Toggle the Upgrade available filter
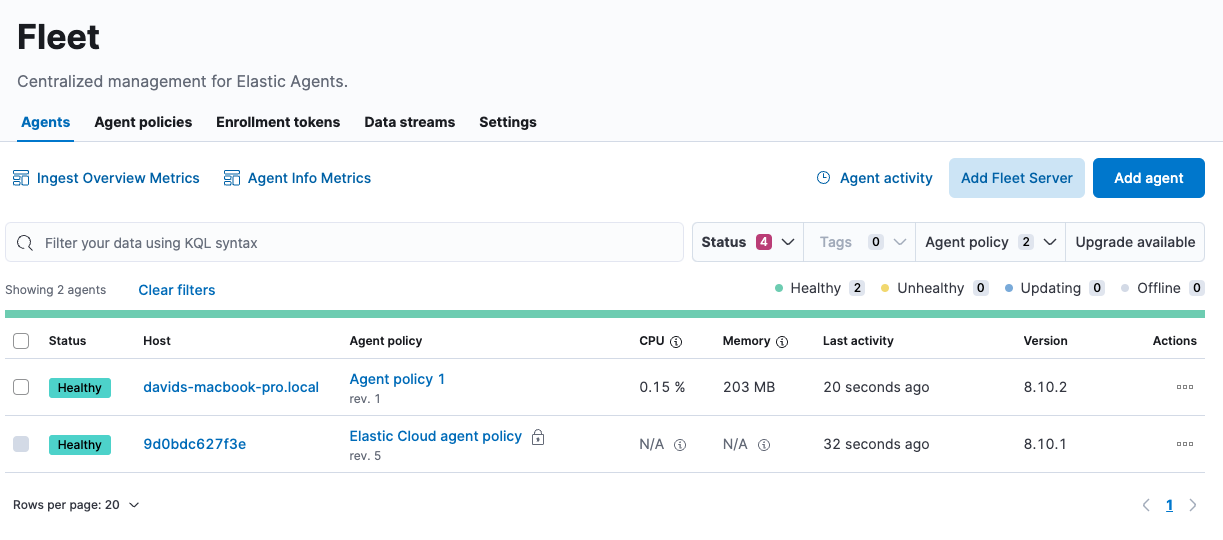Viewport: 1223px width, 540px height. tap(1135, 242)
